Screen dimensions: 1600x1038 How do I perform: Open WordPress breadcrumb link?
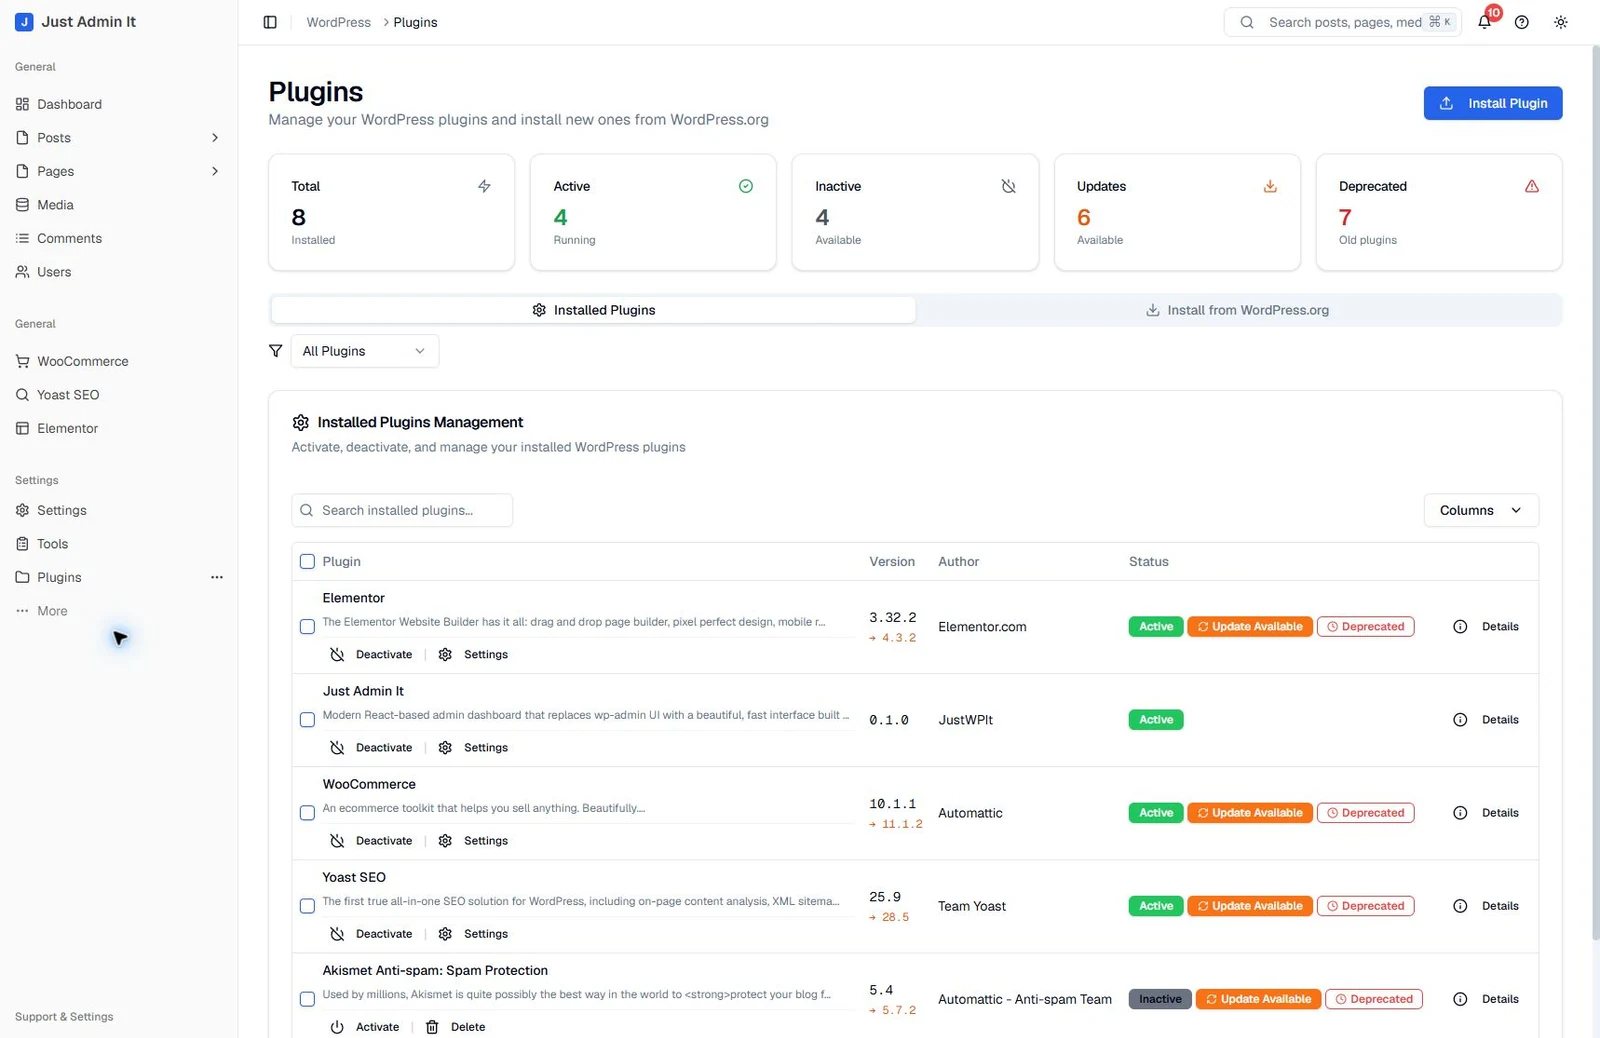[338, 22]
